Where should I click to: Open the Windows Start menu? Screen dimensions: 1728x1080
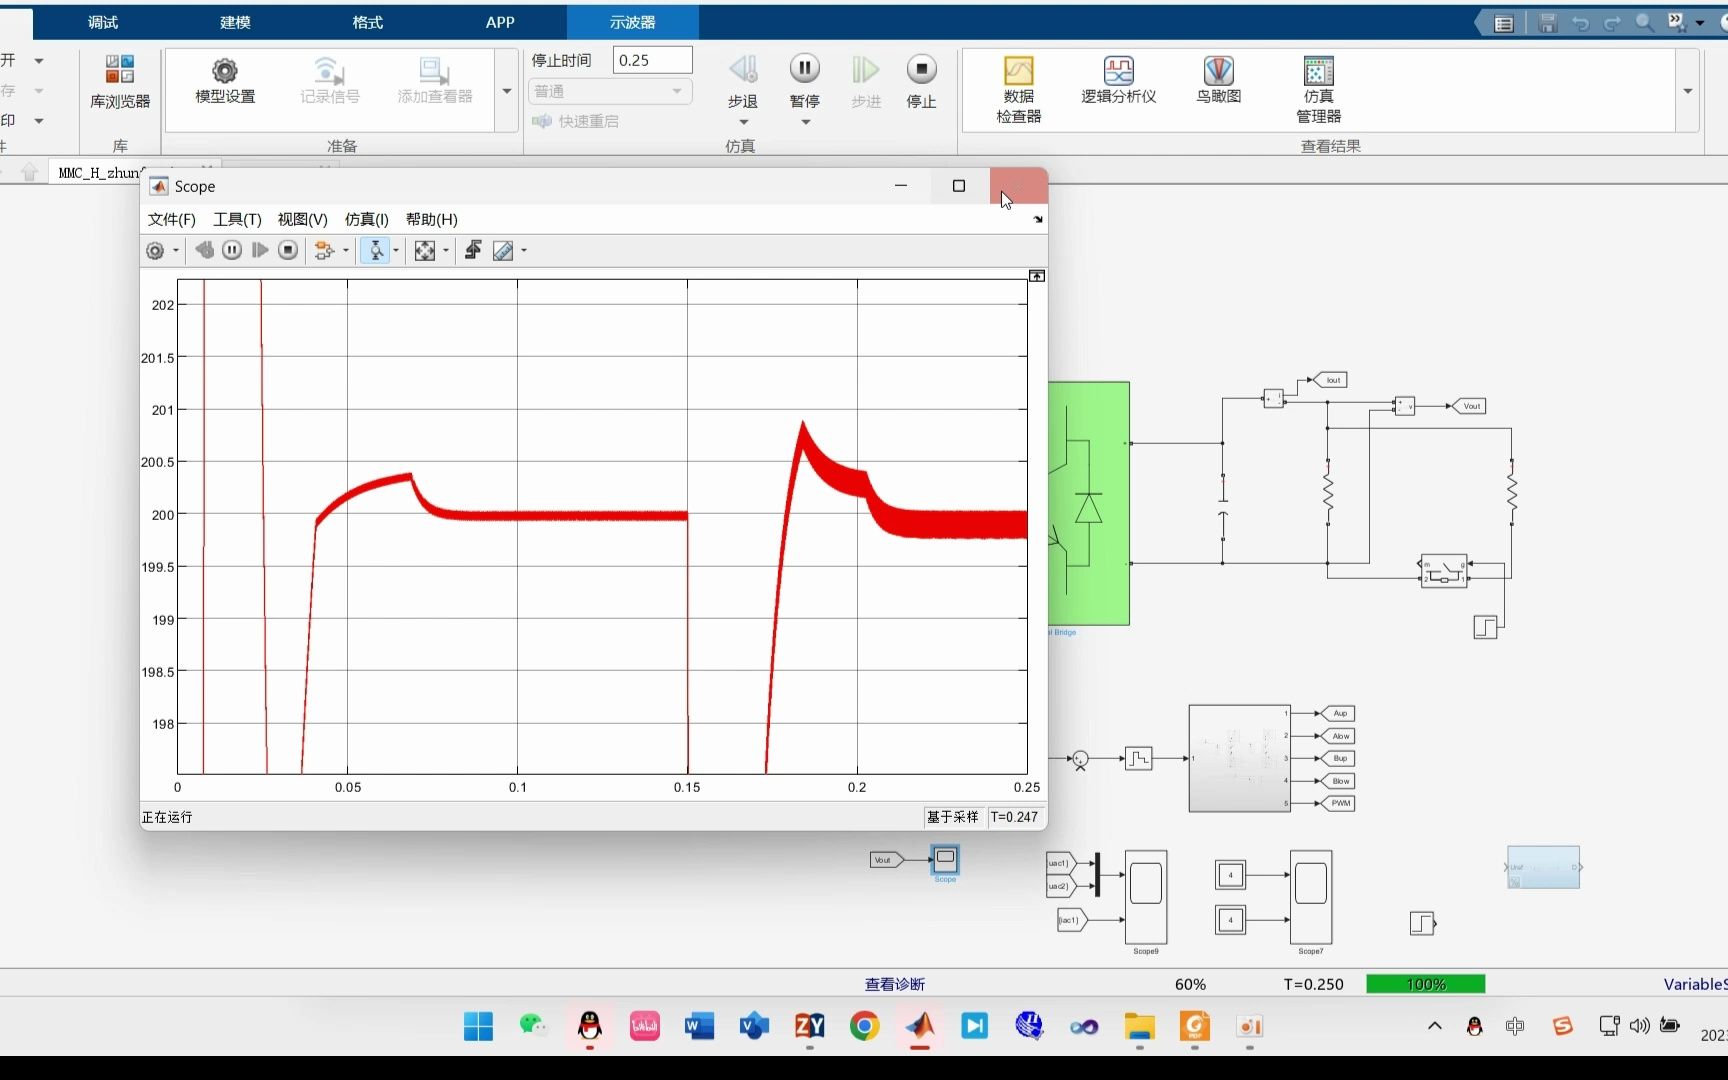(478, 1026)
